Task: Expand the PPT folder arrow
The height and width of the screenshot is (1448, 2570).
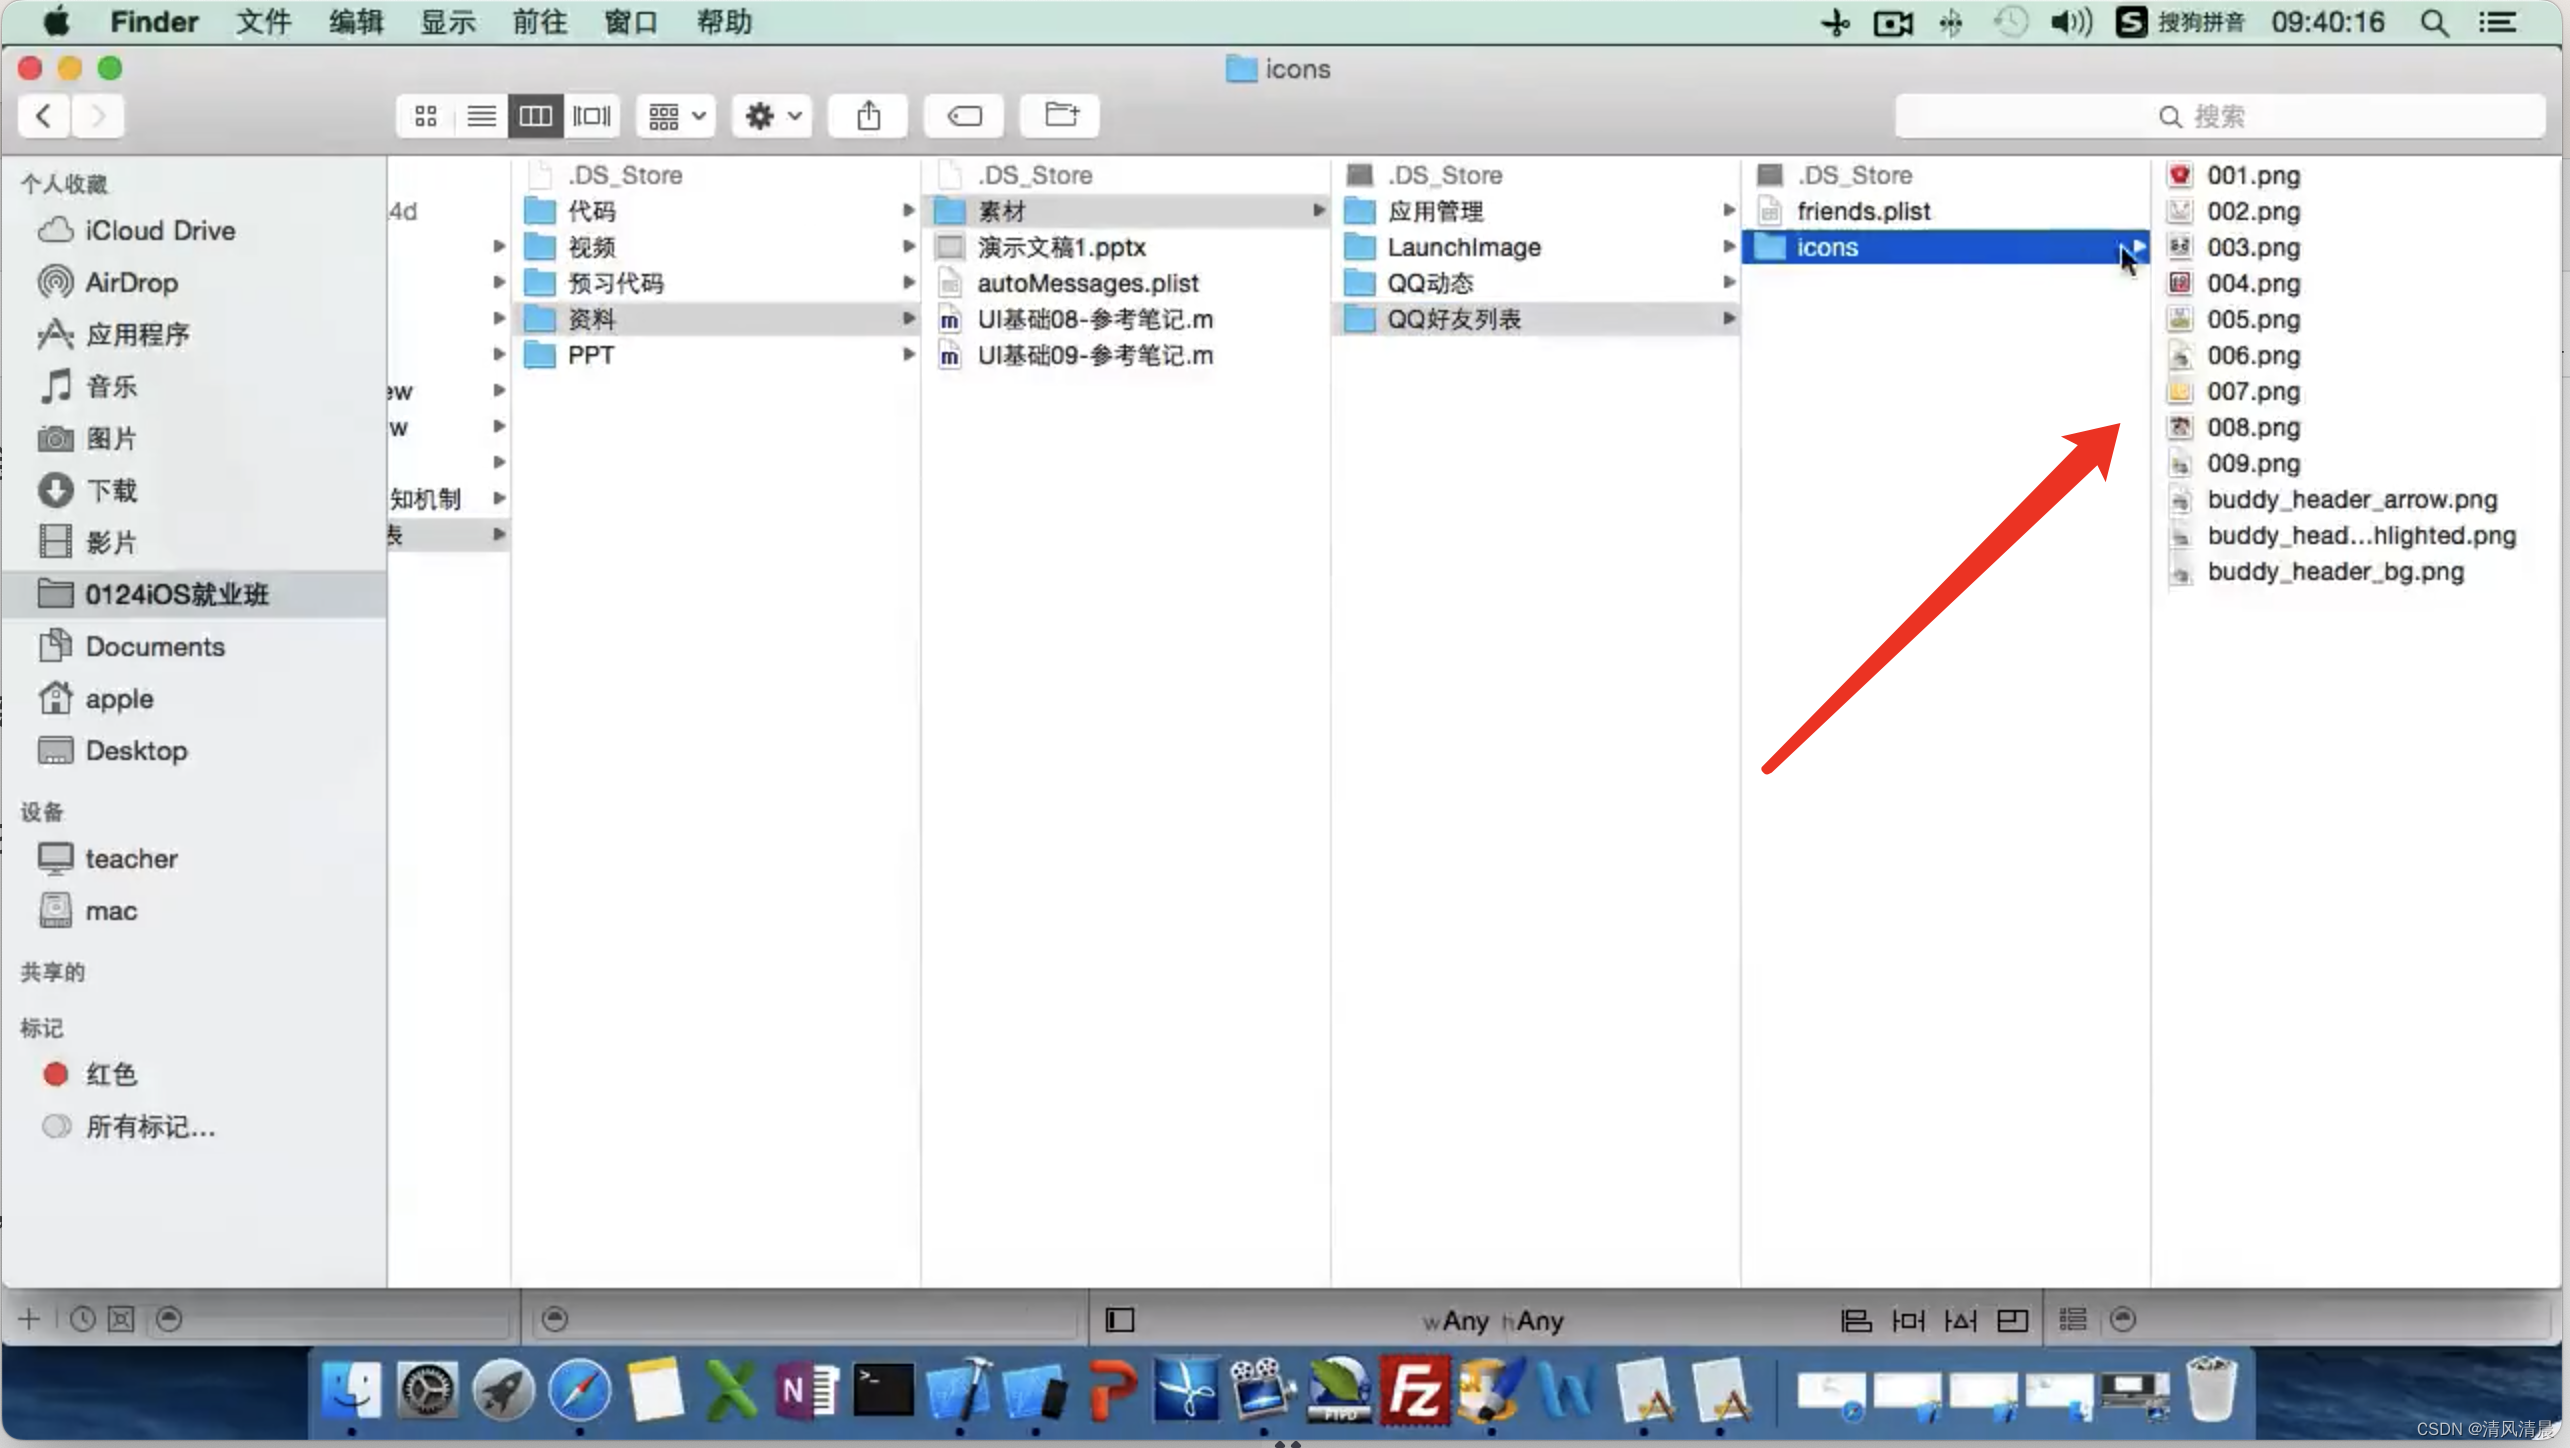Action: pos(908,354)
